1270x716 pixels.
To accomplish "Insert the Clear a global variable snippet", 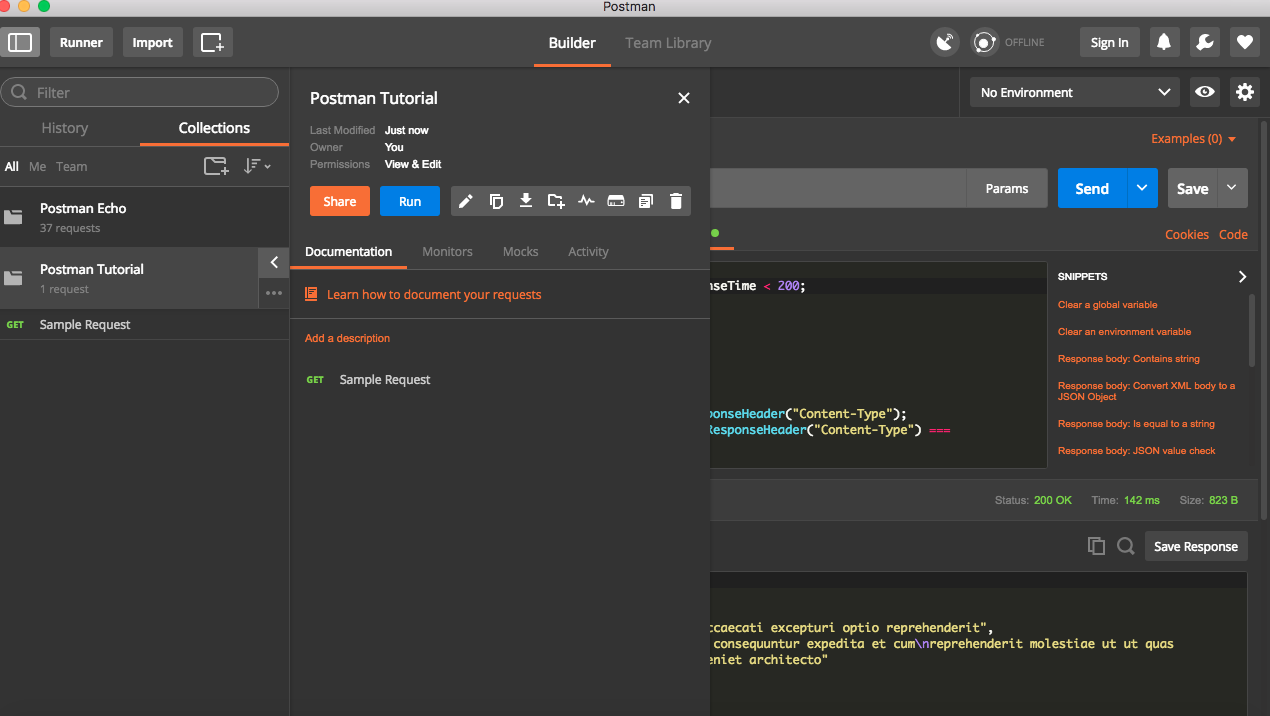I will [x=1107, y=304].
